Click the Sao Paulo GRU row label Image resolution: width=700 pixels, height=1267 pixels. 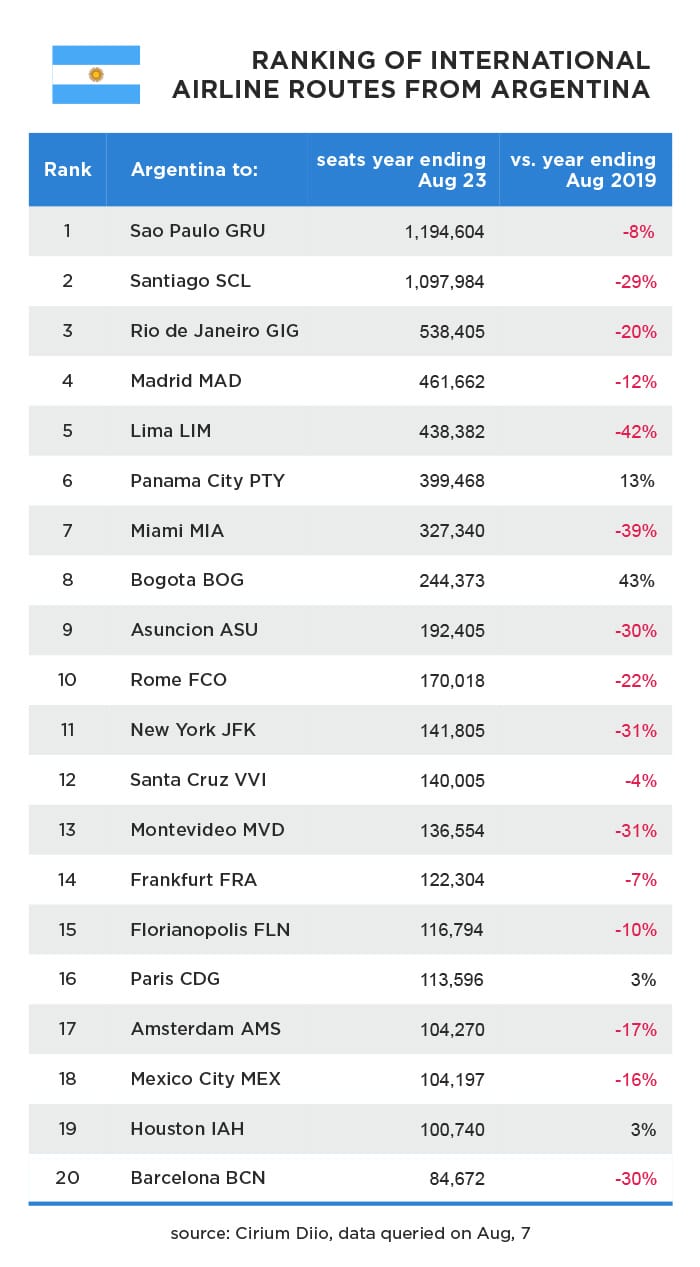[198, 231]
